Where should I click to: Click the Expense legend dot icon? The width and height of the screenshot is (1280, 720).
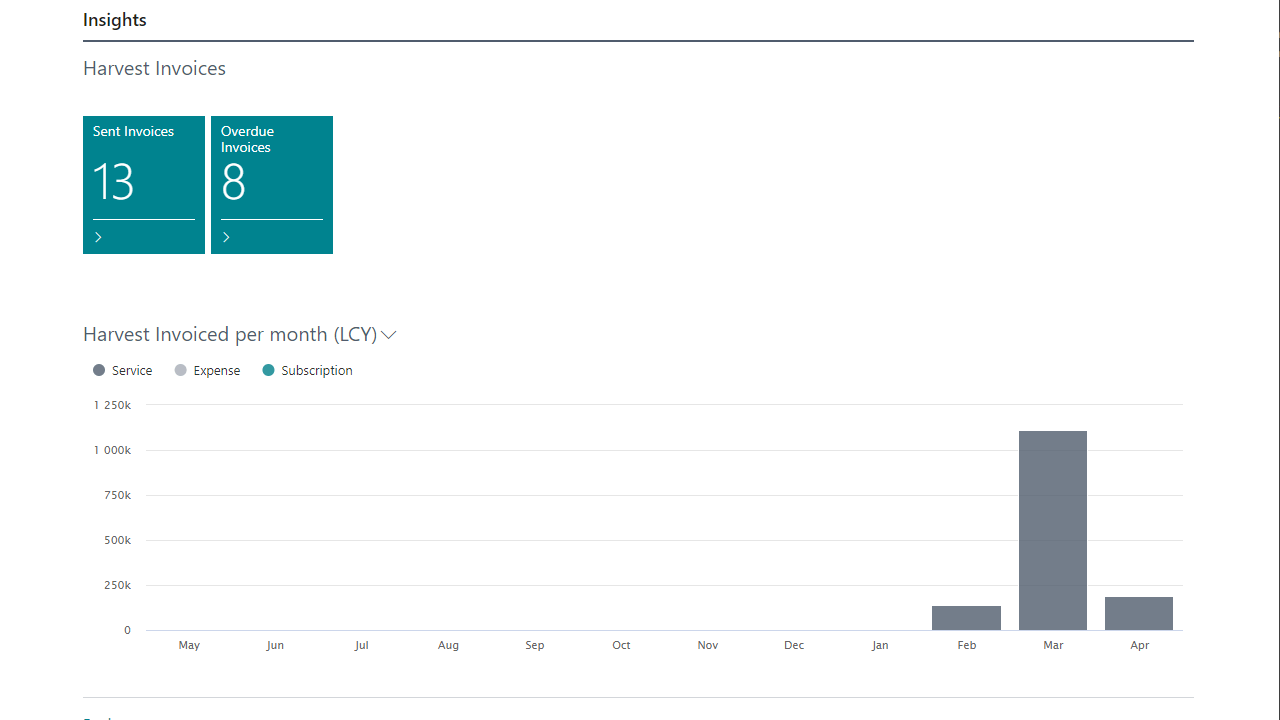point(181,370)
